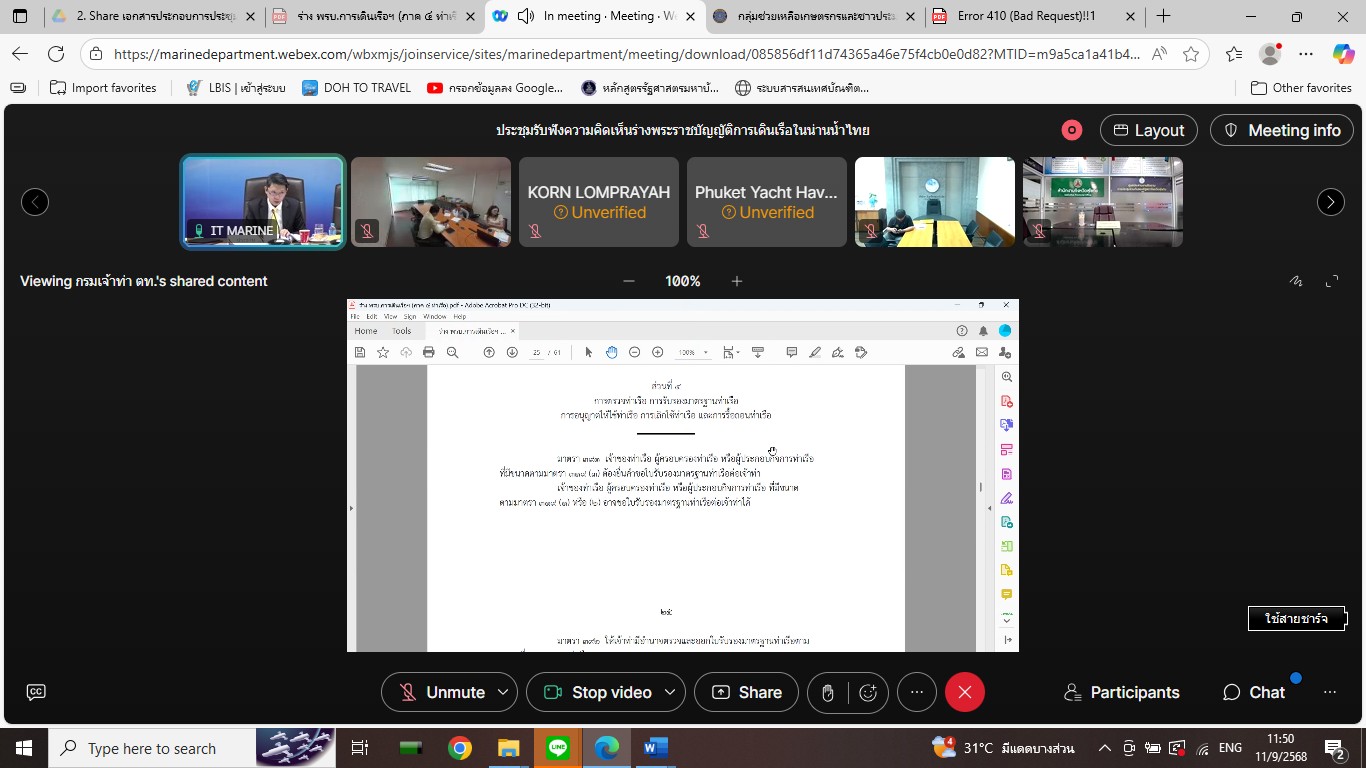Image resolution: width=1366 pixels, height=768 pixels.
Task: Toggle Stop video button
Action: pyautogui.click(x=597, y=692)
